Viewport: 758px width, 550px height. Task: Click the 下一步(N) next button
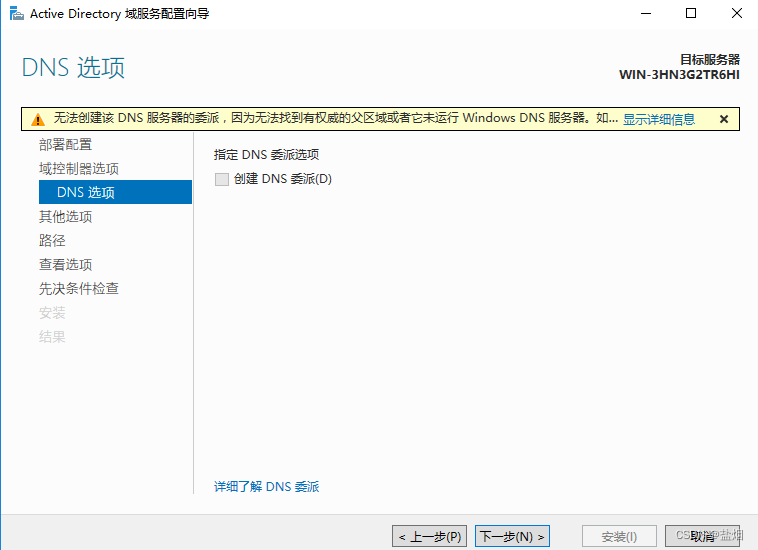pos(512,536)
